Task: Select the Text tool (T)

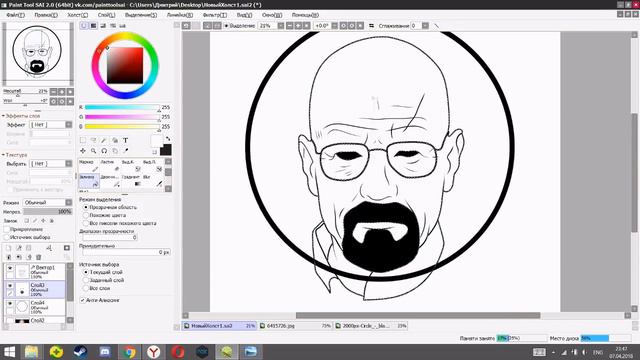Action: click(126, 140)
